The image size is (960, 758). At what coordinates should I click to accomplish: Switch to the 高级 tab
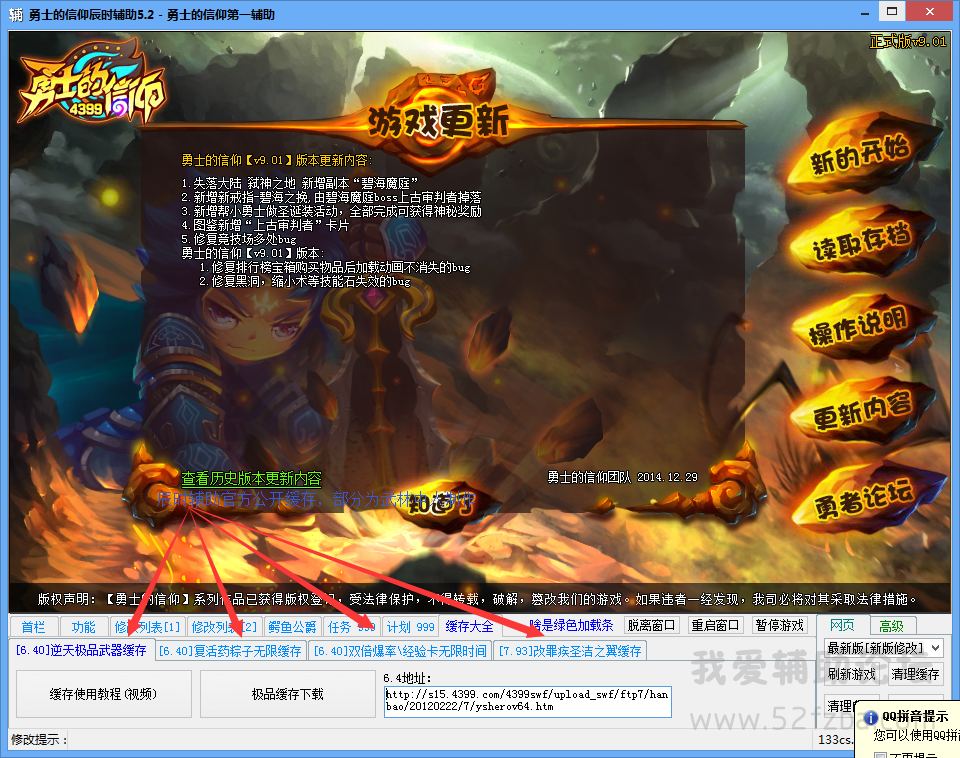pyautogui.click(x=891, y=626)
